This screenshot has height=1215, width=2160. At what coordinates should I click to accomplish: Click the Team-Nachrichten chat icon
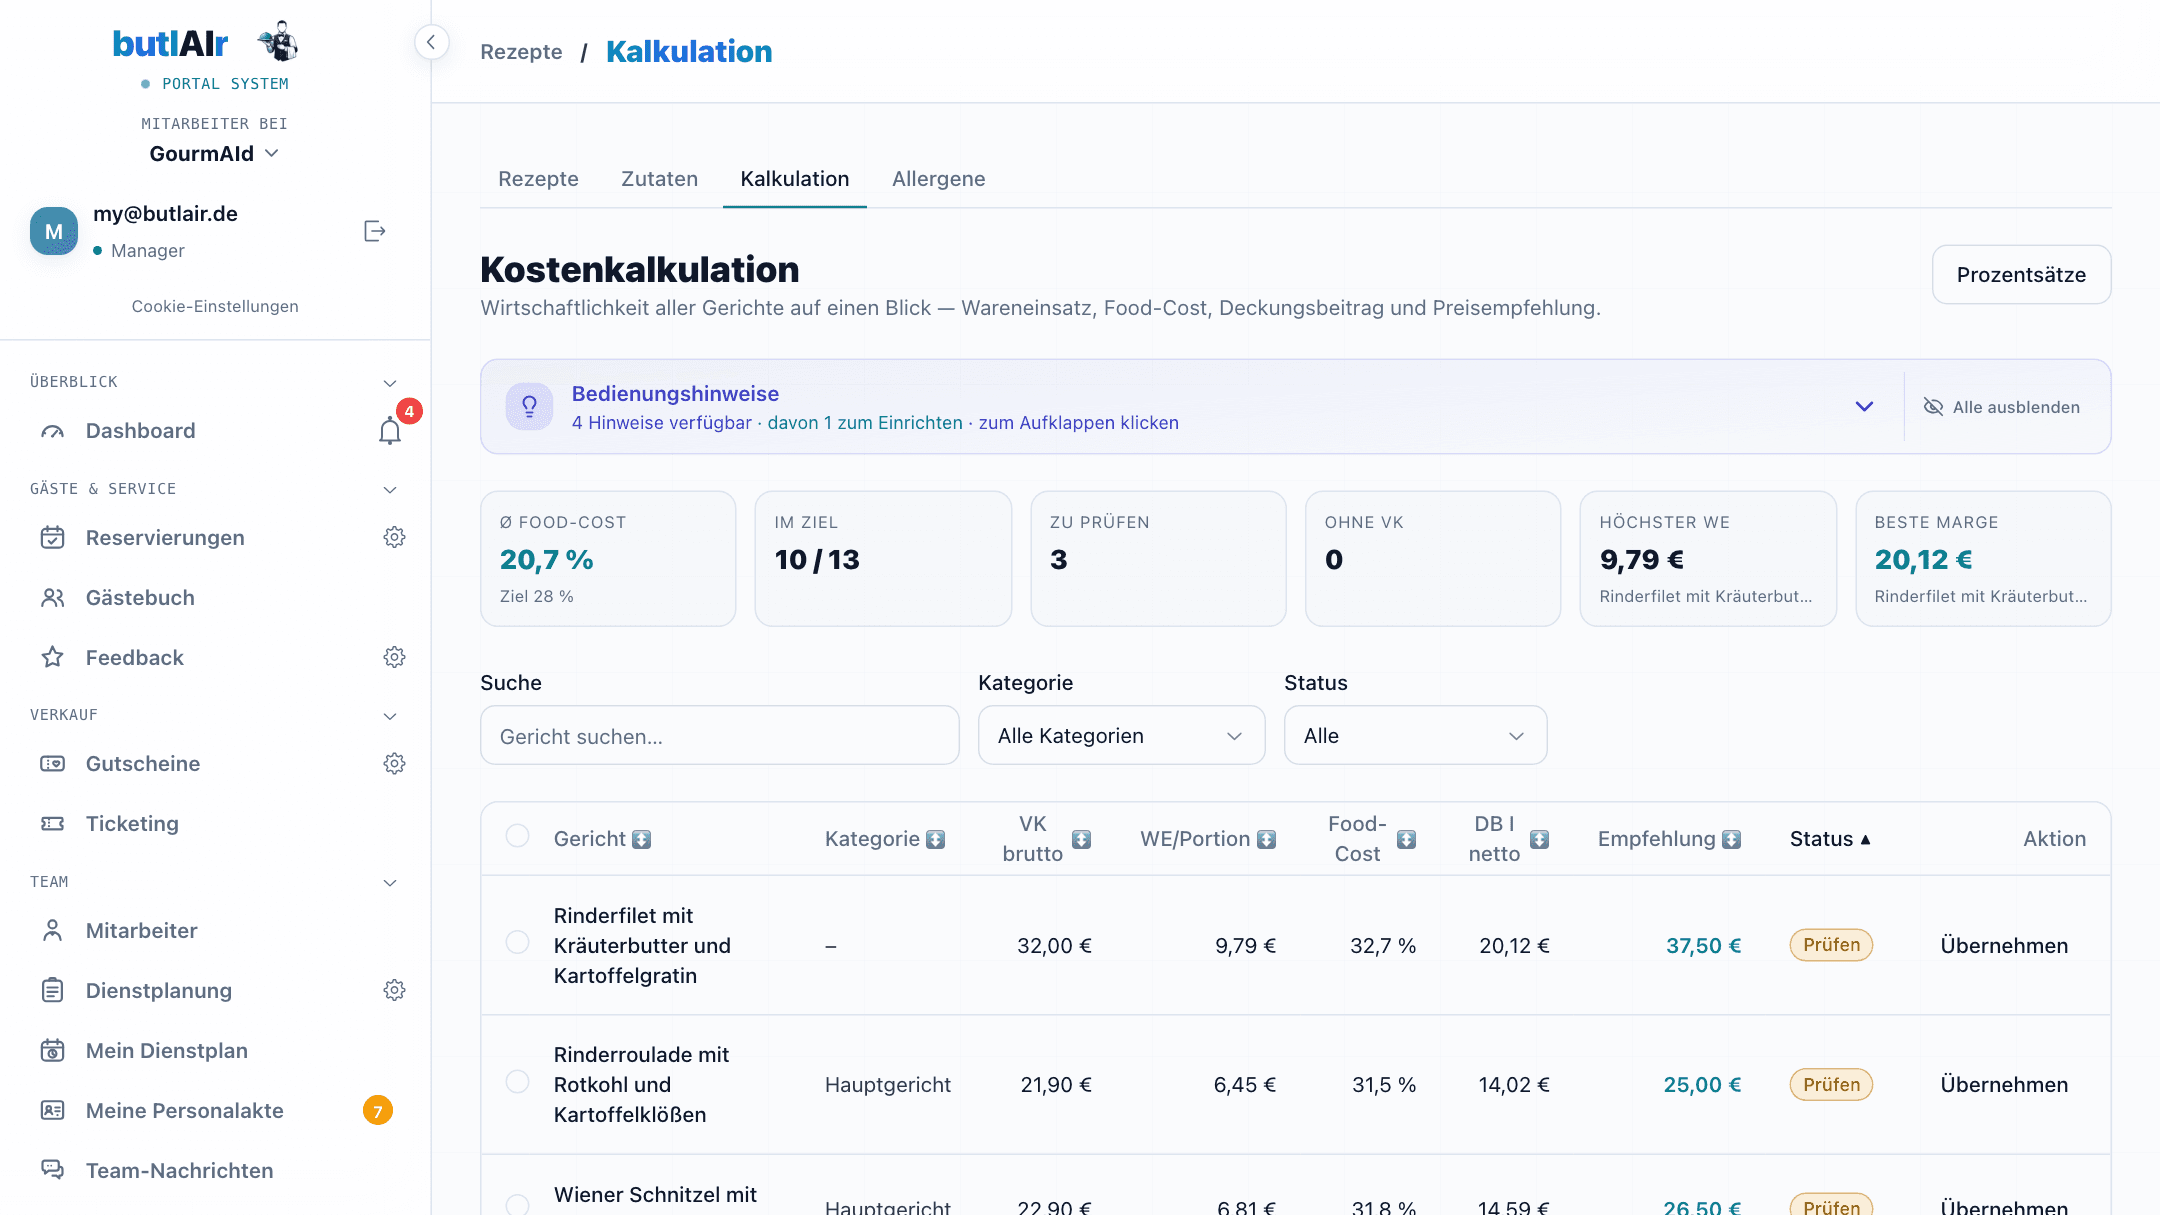[52, 1170]
